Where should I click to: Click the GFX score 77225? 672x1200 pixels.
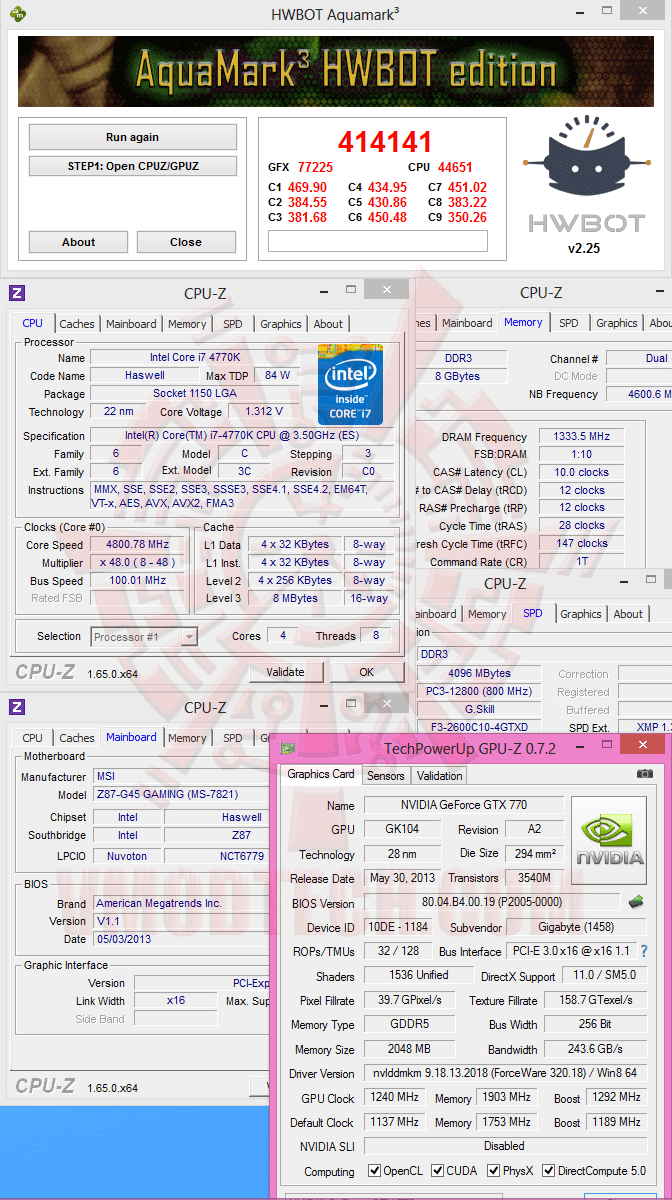tap(315, 167)
